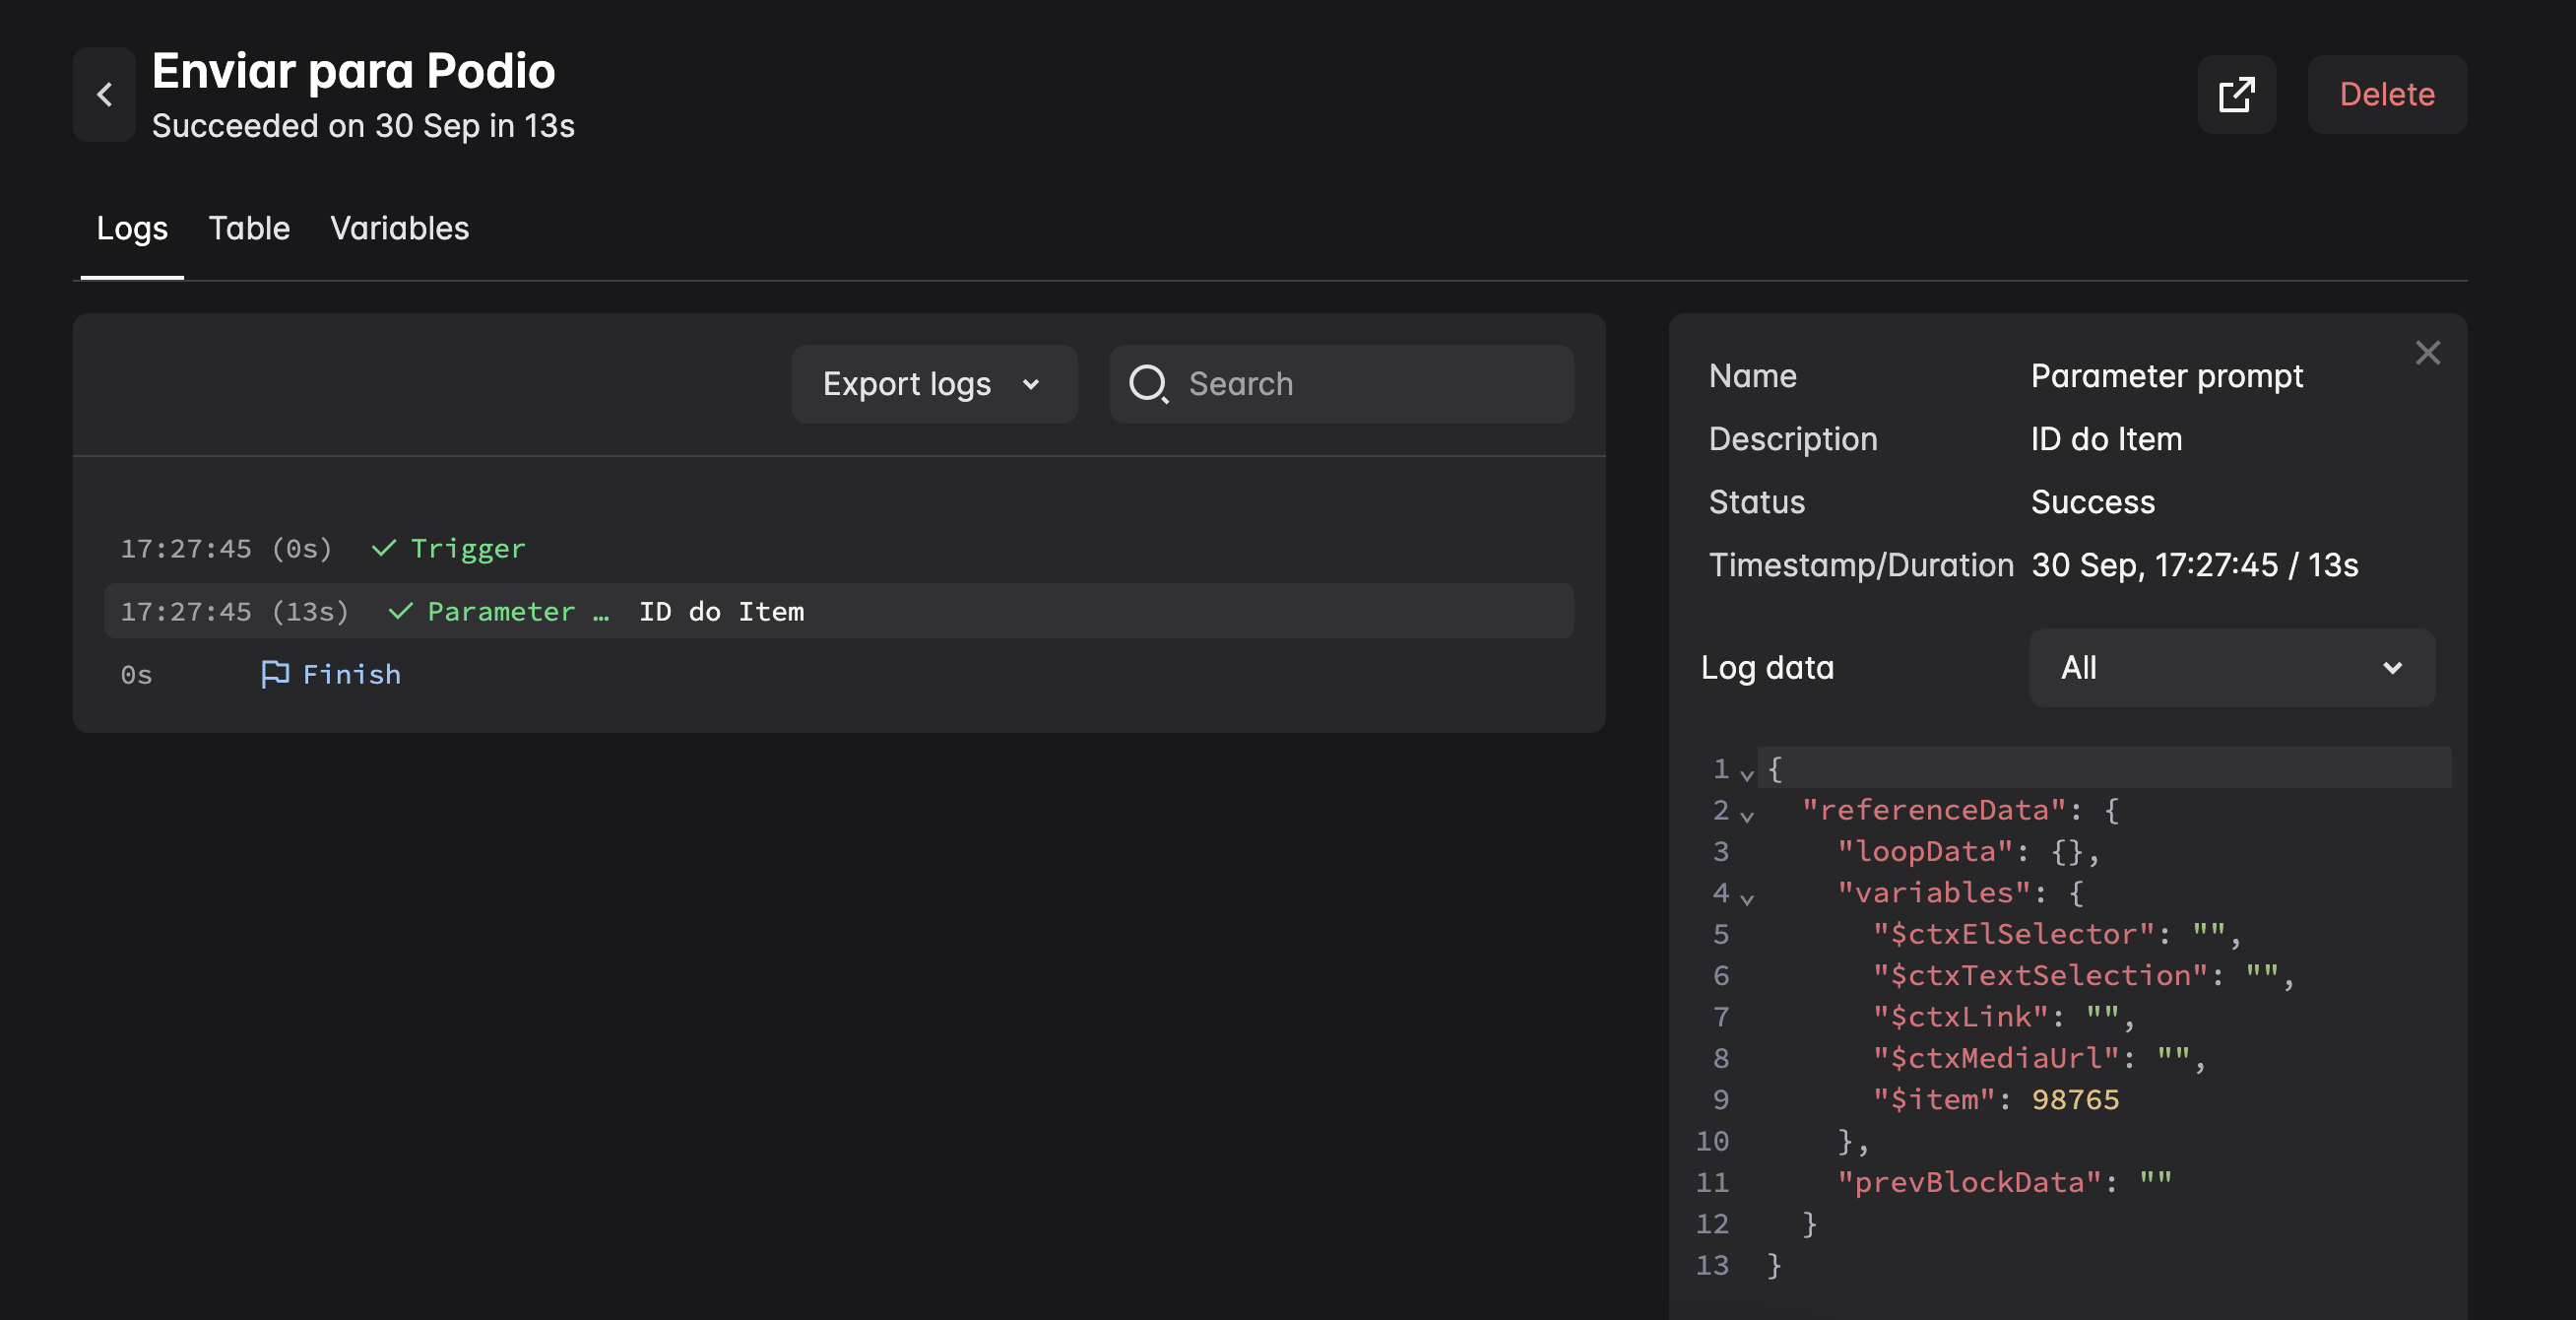The width and height of the screenshot is (2576, 1320).
Task: Click the Delete button
Action: click(2387, 94)
